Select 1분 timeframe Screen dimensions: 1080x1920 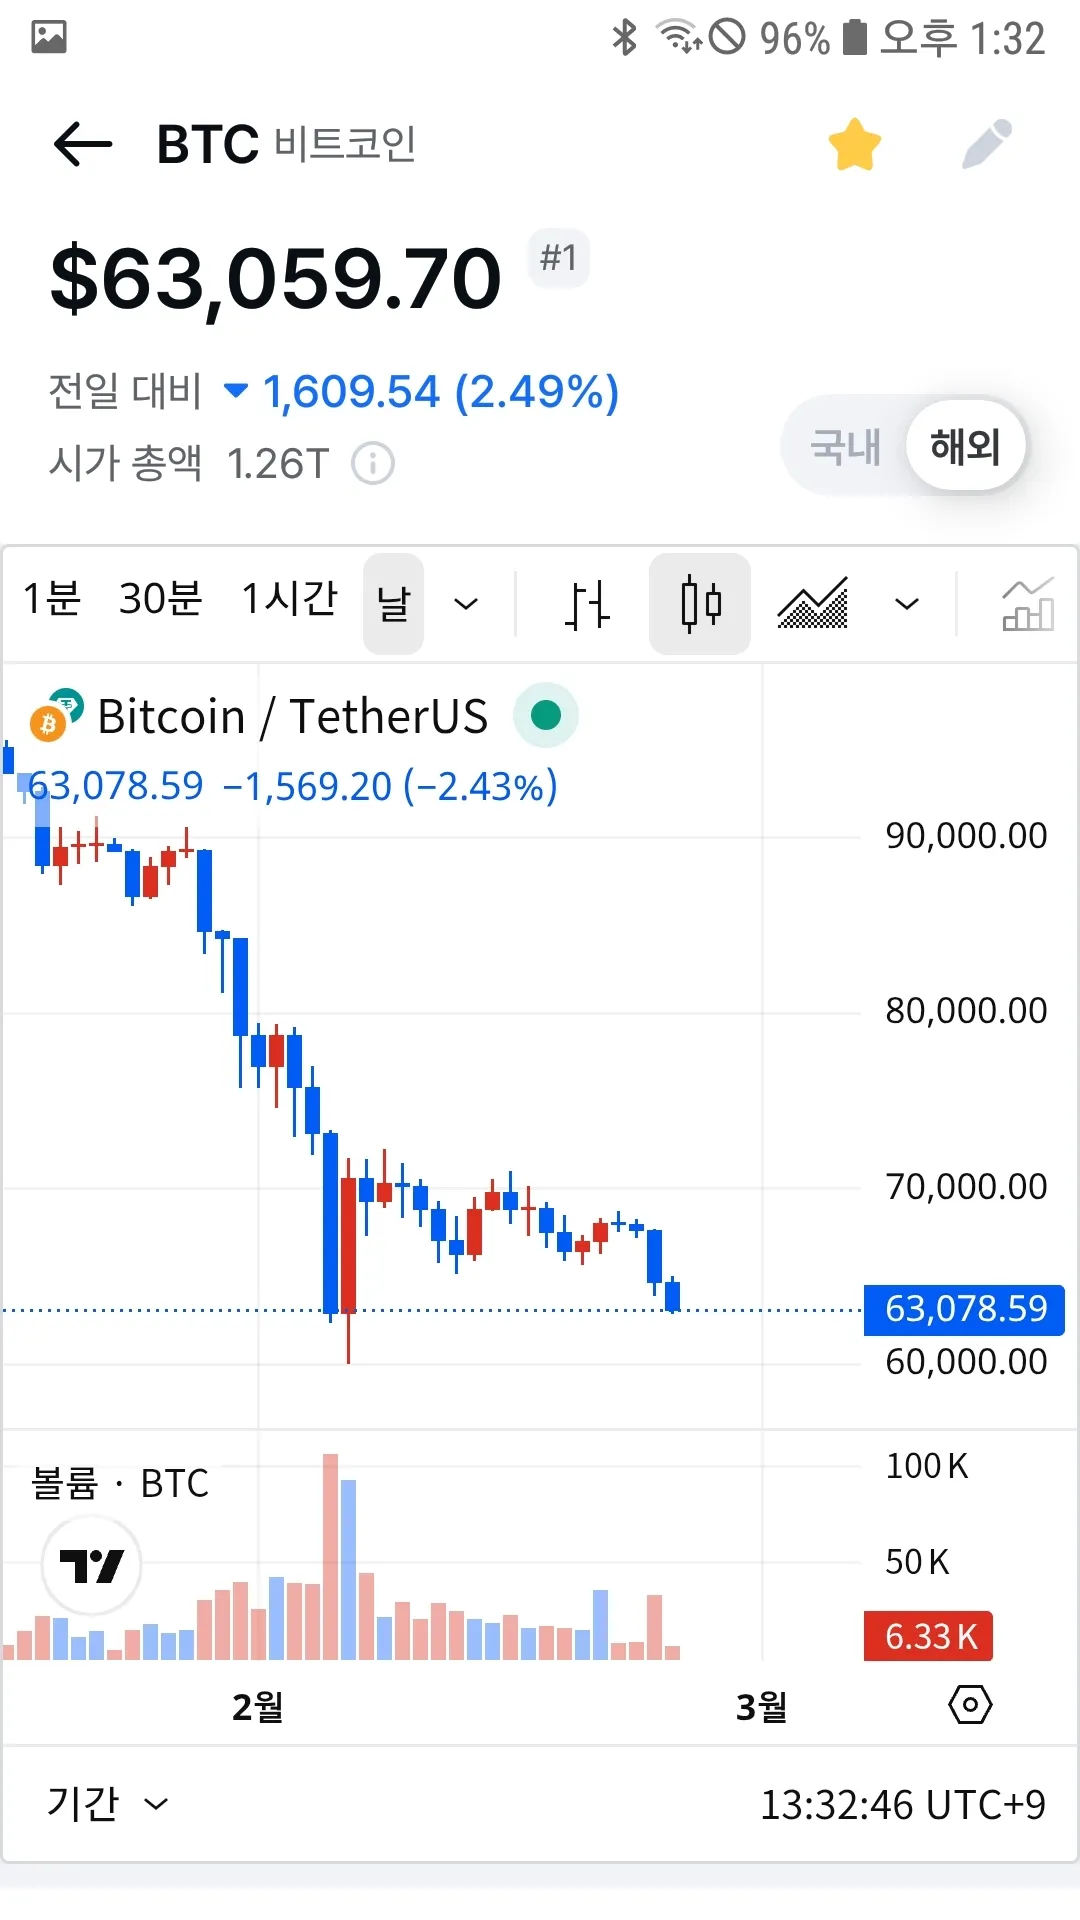tap(52, 600)
